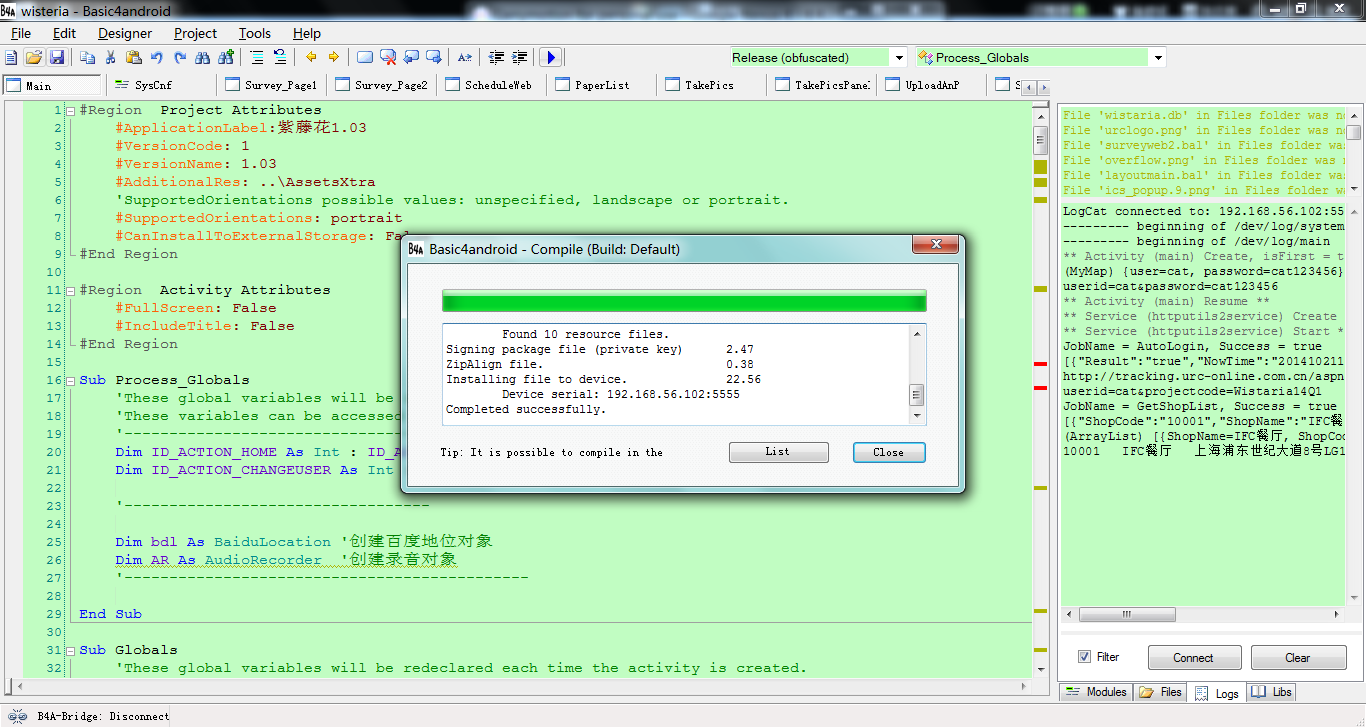The height and width of the screenshot is (727, 1366).
Task: Open the Designer menu
Action: pyautogui.click(x=125, y=33)
